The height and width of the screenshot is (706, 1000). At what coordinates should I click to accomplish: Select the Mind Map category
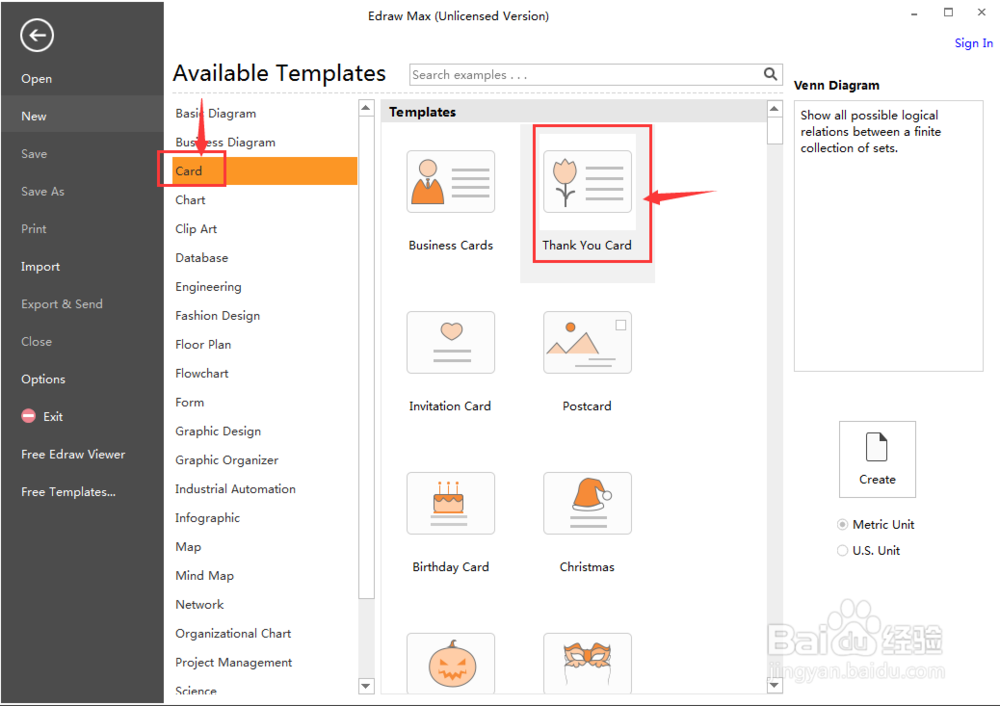point(205,575)
